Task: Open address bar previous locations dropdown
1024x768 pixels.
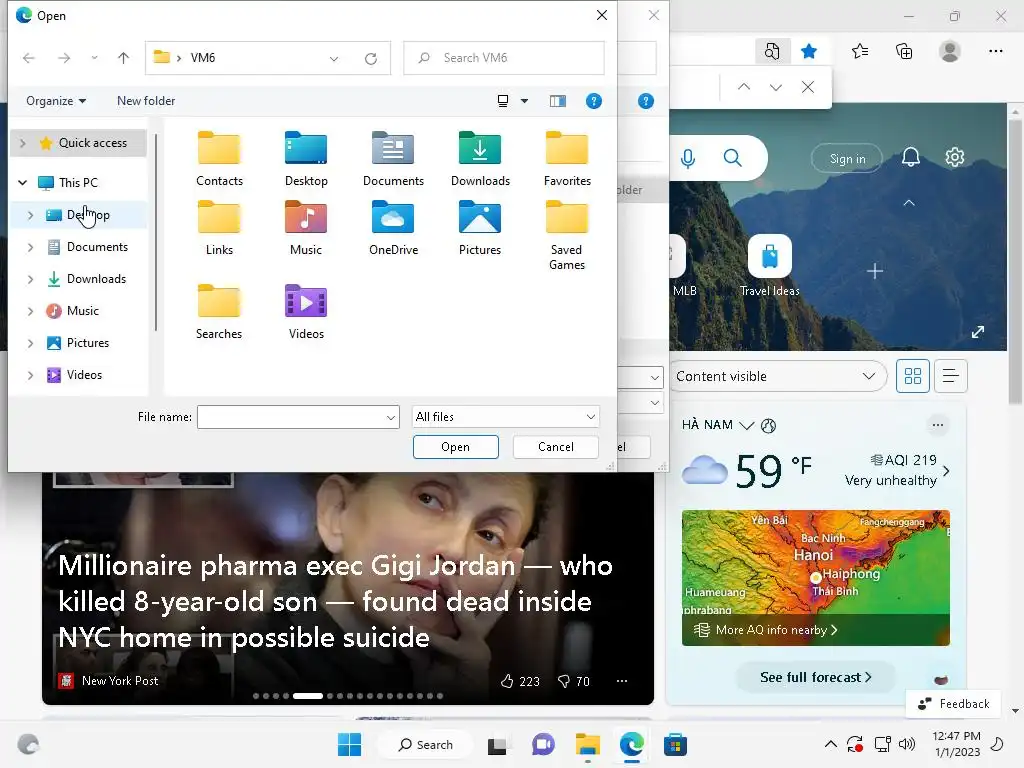Action: point(334,58)
